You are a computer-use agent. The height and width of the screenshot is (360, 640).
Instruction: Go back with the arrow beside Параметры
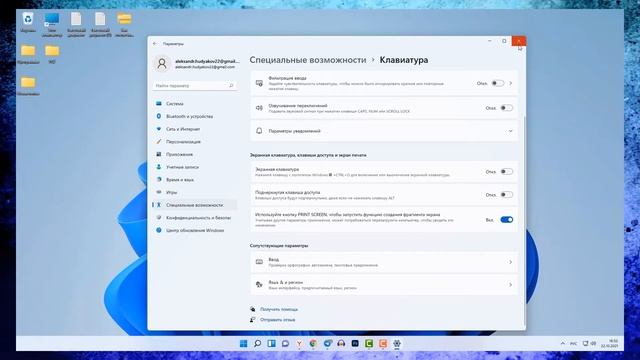[x=155, y=44]
